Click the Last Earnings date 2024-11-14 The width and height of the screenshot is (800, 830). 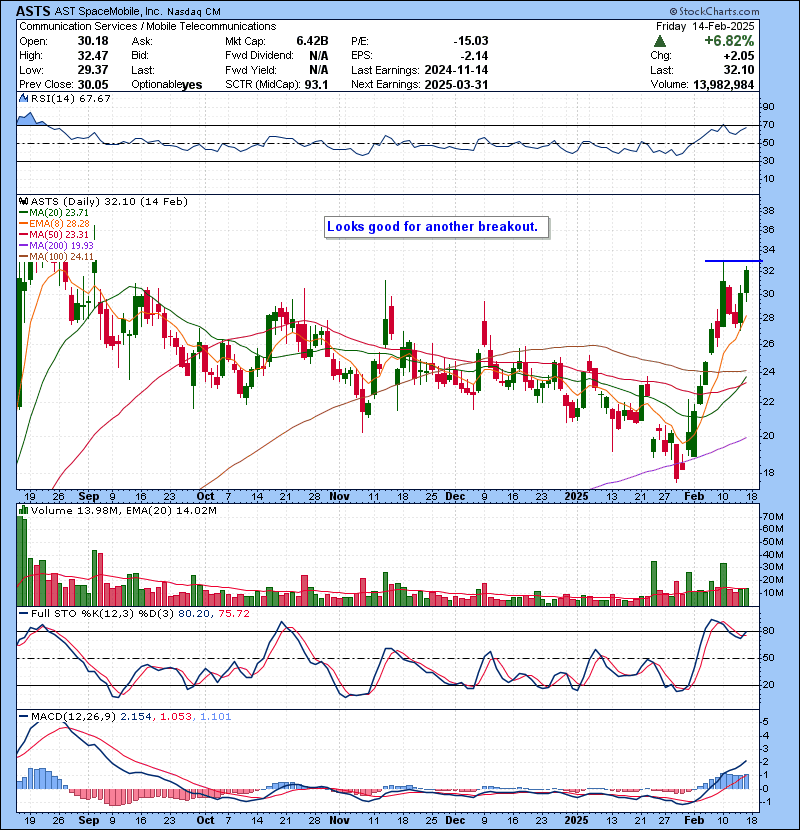[456, 70]
